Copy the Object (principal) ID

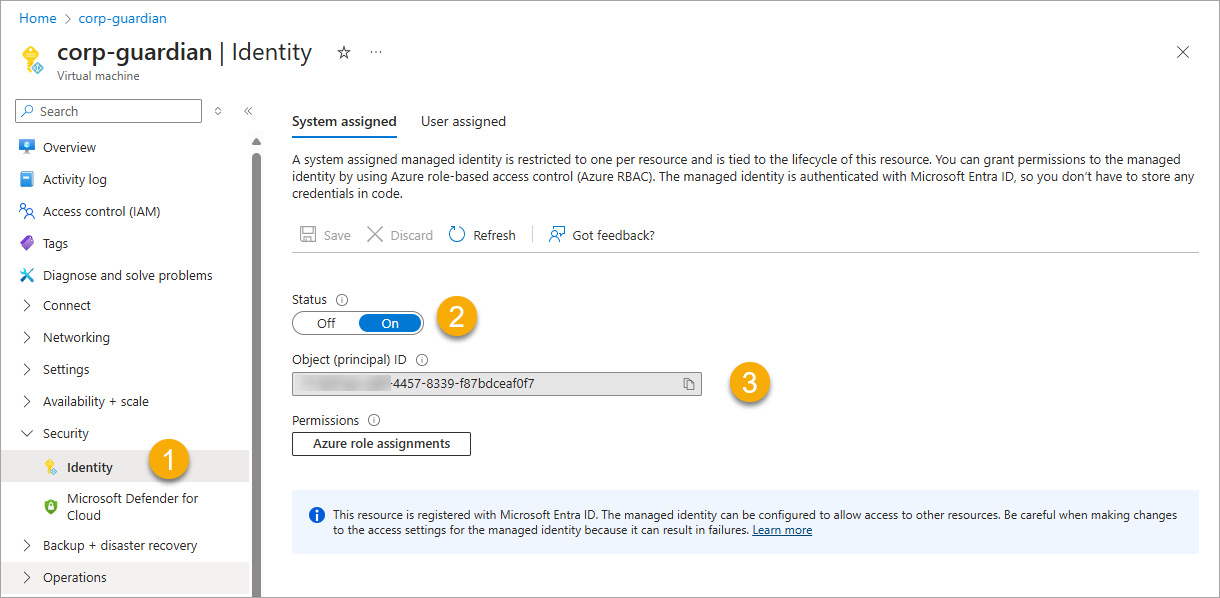pyautogui.click(x=687, y=383)
